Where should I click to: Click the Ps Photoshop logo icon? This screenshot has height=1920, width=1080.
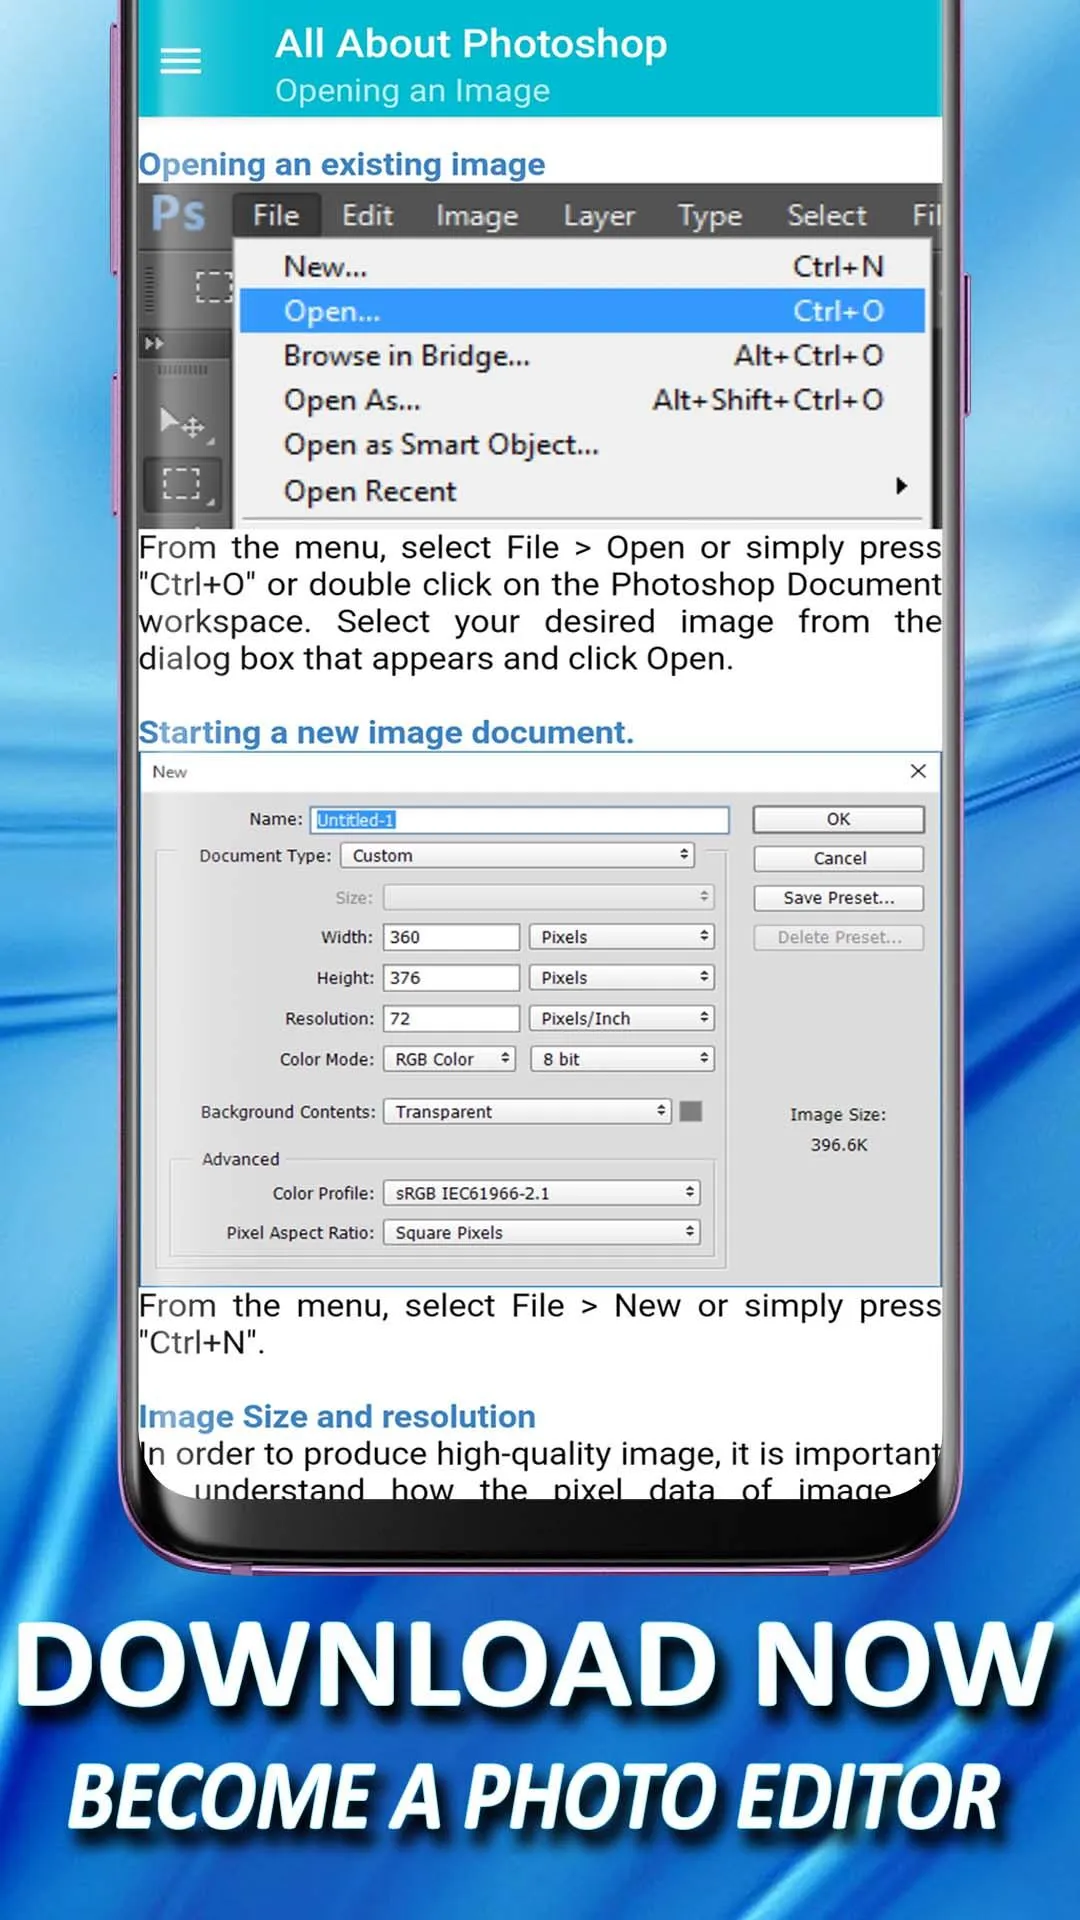pos(178,213)
